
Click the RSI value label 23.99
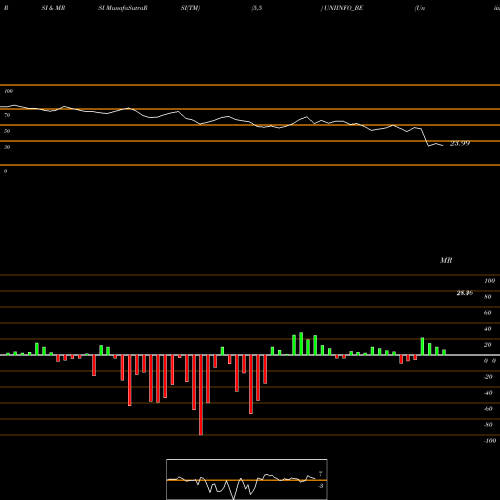[460, 143]
